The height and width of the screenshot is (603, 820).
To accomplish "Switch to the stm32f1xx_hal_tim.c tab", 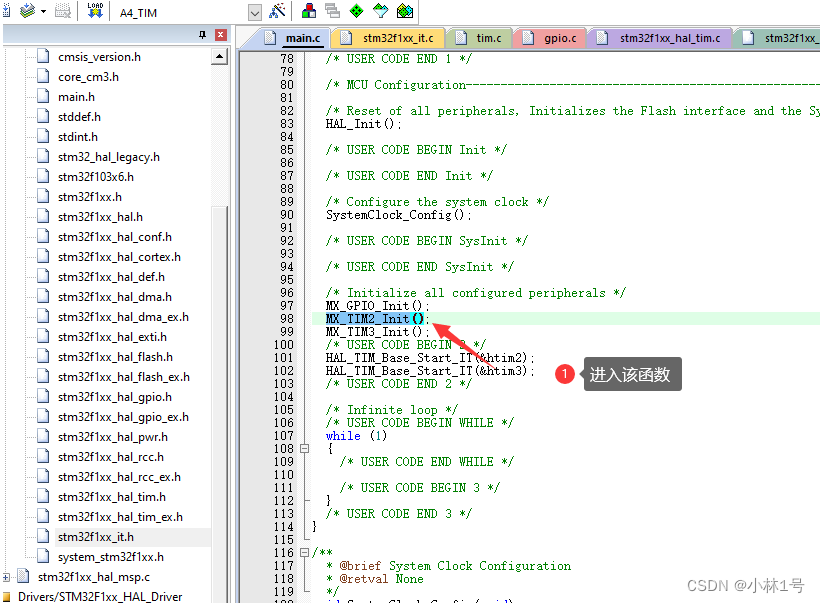I will click(660, 38).
